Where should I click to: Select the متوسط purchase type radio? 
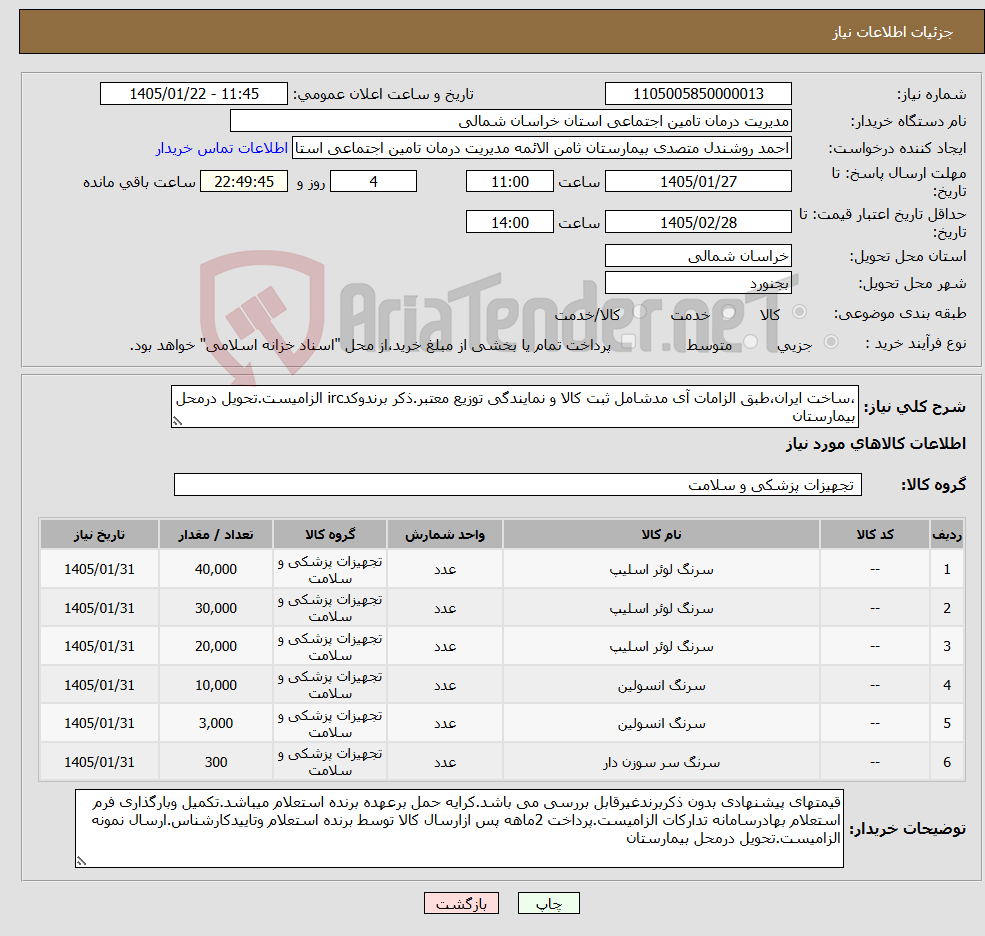[x=751, y=341]
